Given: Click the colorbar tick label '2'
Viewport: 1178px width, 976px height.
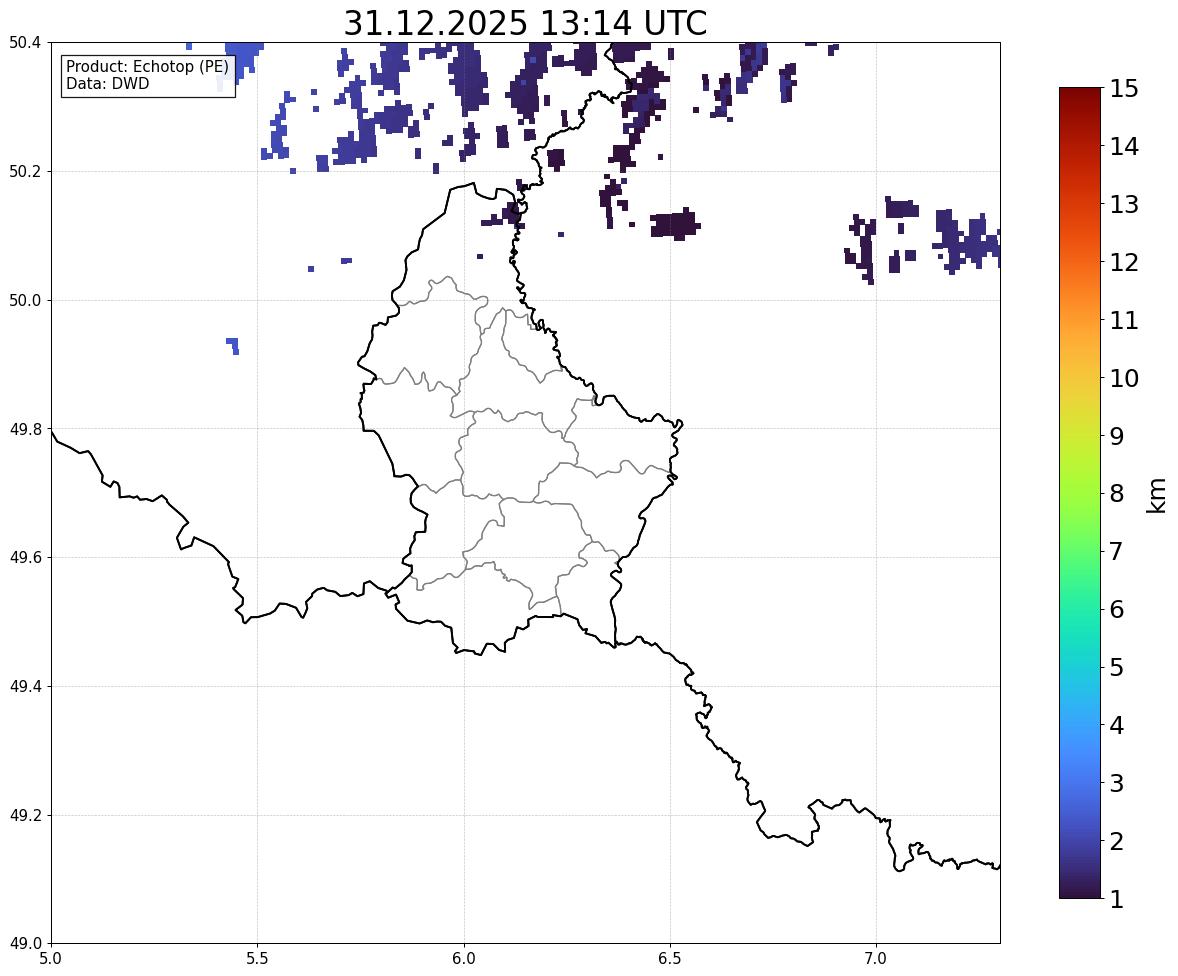Looking at the screenshot, I should (1117, 841).
